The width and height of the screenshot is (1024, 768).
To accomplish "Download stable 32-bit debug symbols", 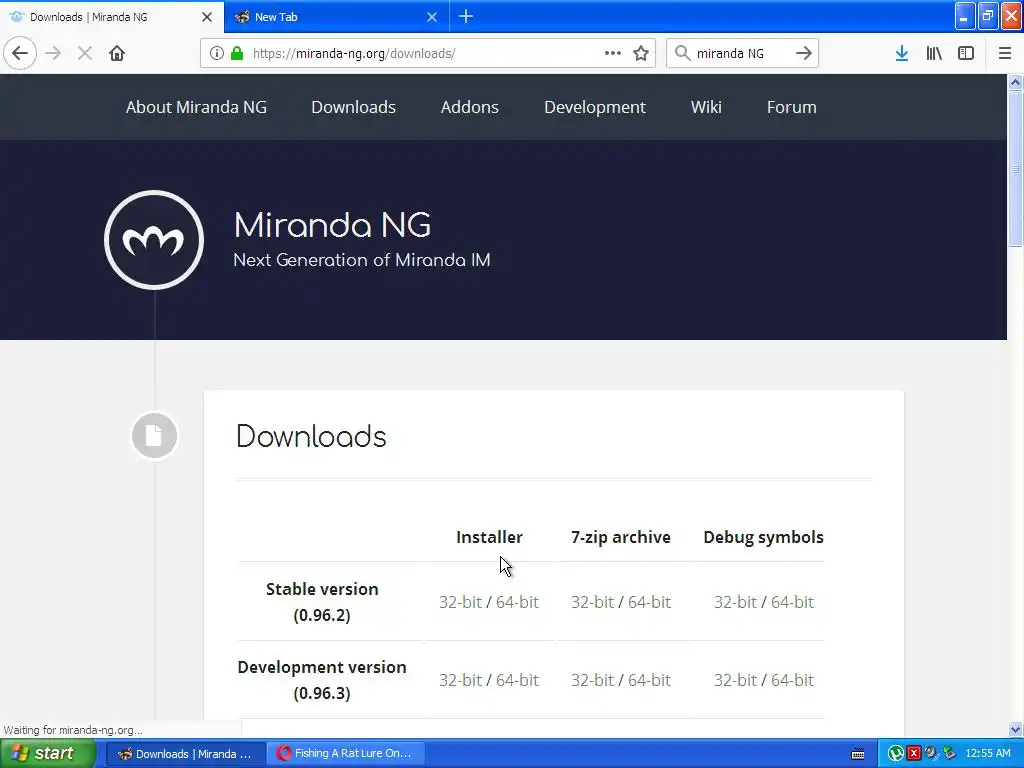I will (x=735, y=601).
